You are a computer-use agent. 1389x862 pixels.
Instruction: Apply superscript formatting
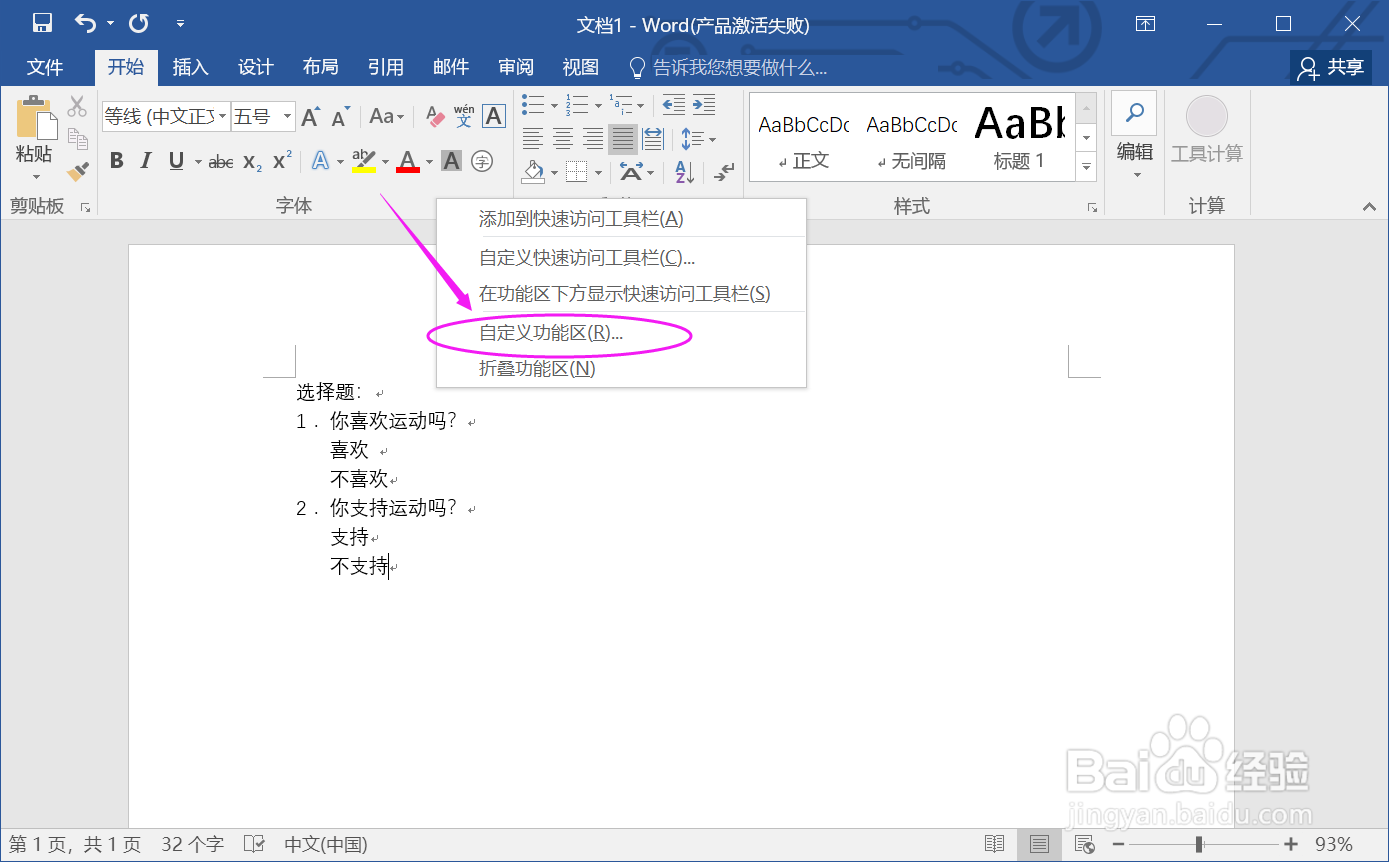(282, 161)
